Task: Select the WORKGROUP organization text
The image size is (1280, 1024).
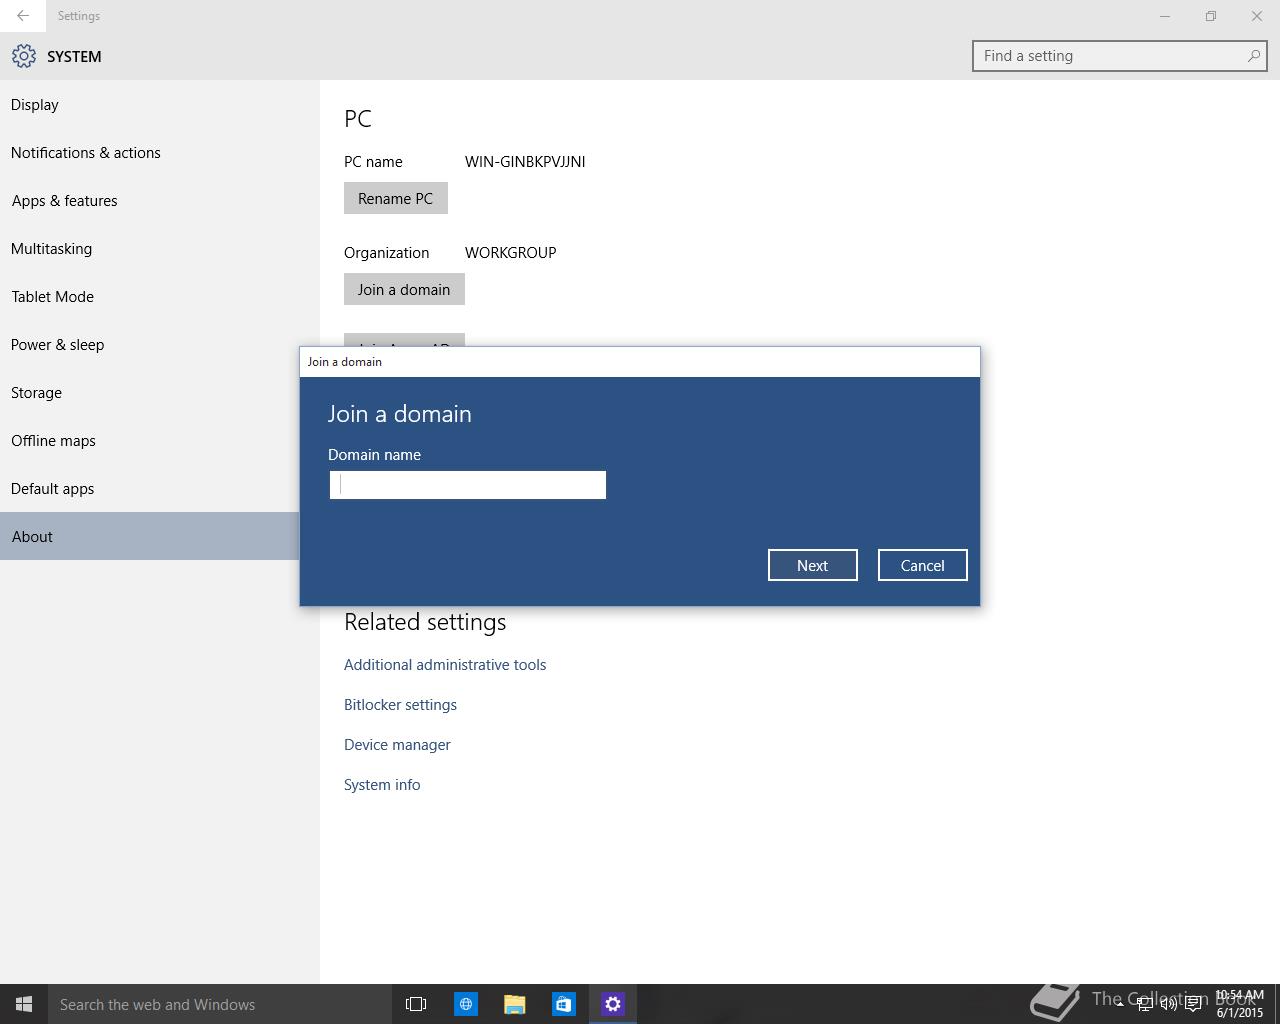Action: 511,253
